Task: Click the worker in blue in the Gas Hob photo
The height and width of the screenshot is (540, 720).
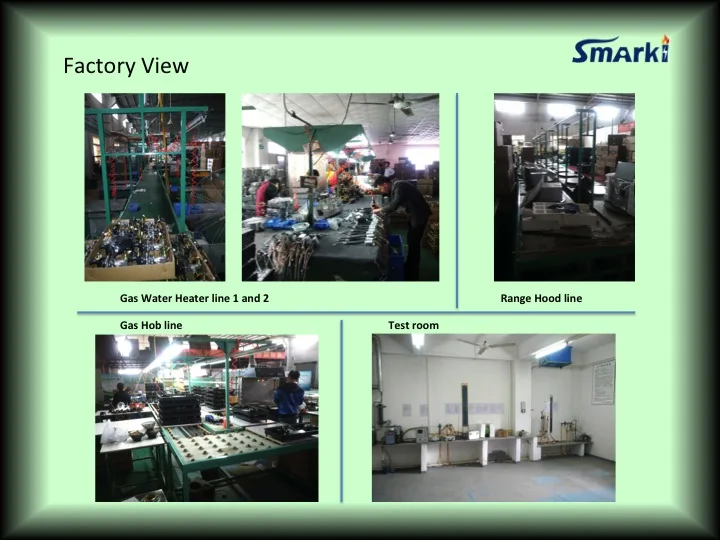Action: pos(289,396)
